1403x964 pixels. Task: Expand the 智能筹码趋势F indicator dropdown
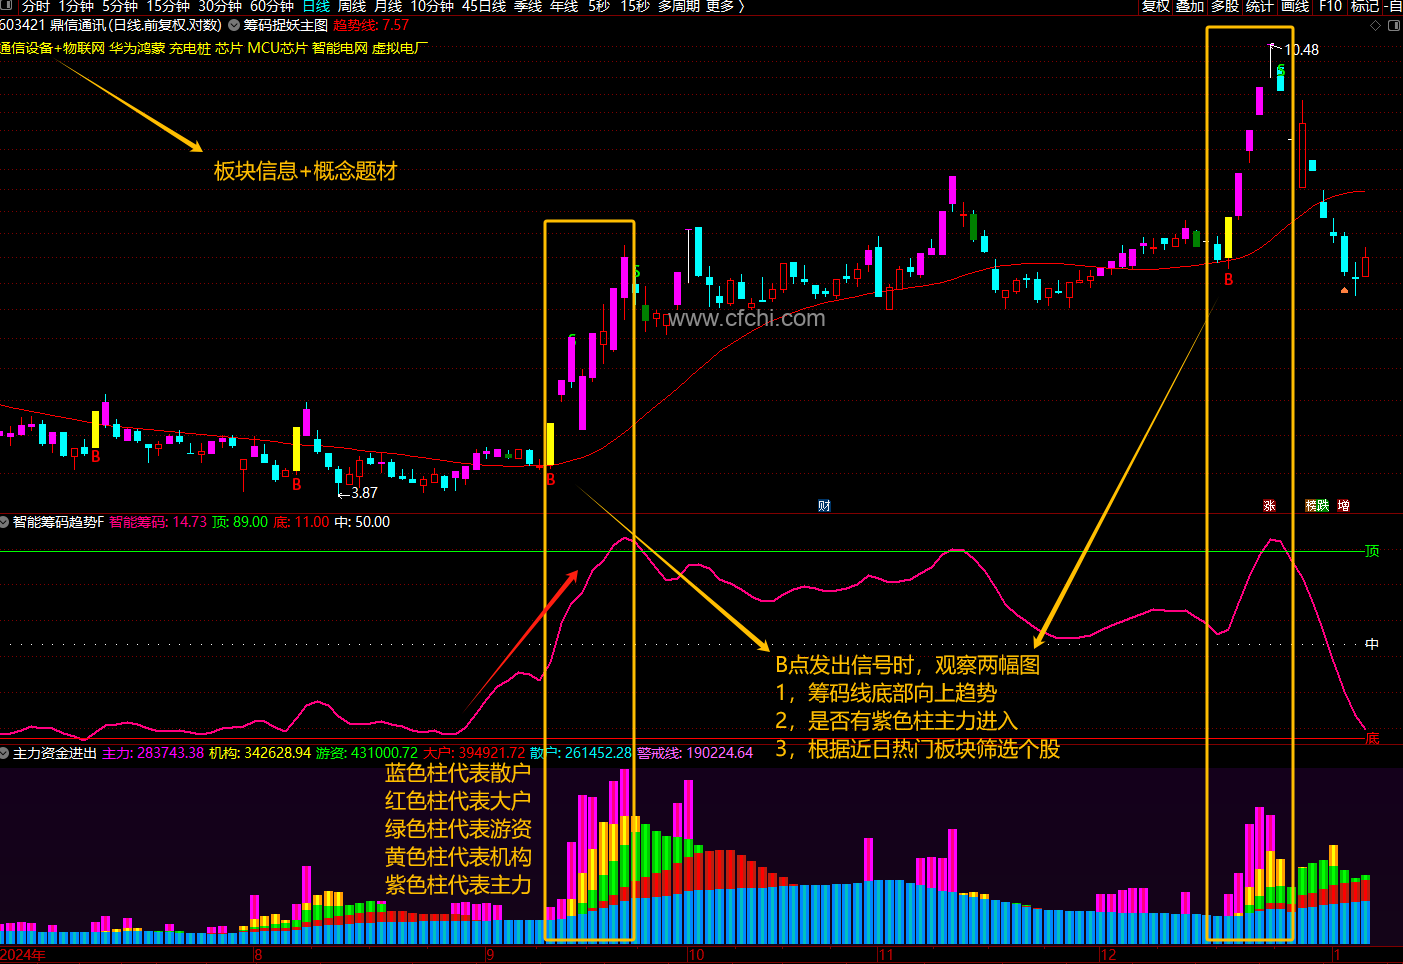point(5,522)
